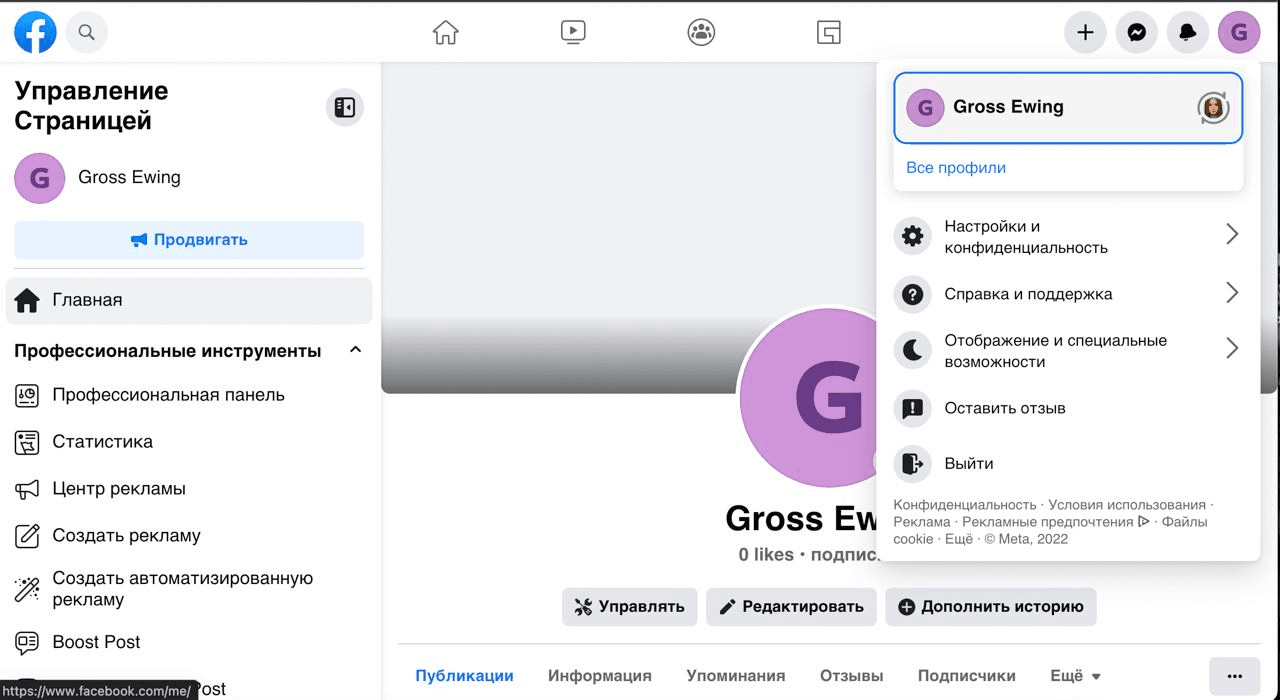Image resolution: width=1280 pixels, height=700 pixels.
Task: Open Справка и поддержка
Action: 1068,294
